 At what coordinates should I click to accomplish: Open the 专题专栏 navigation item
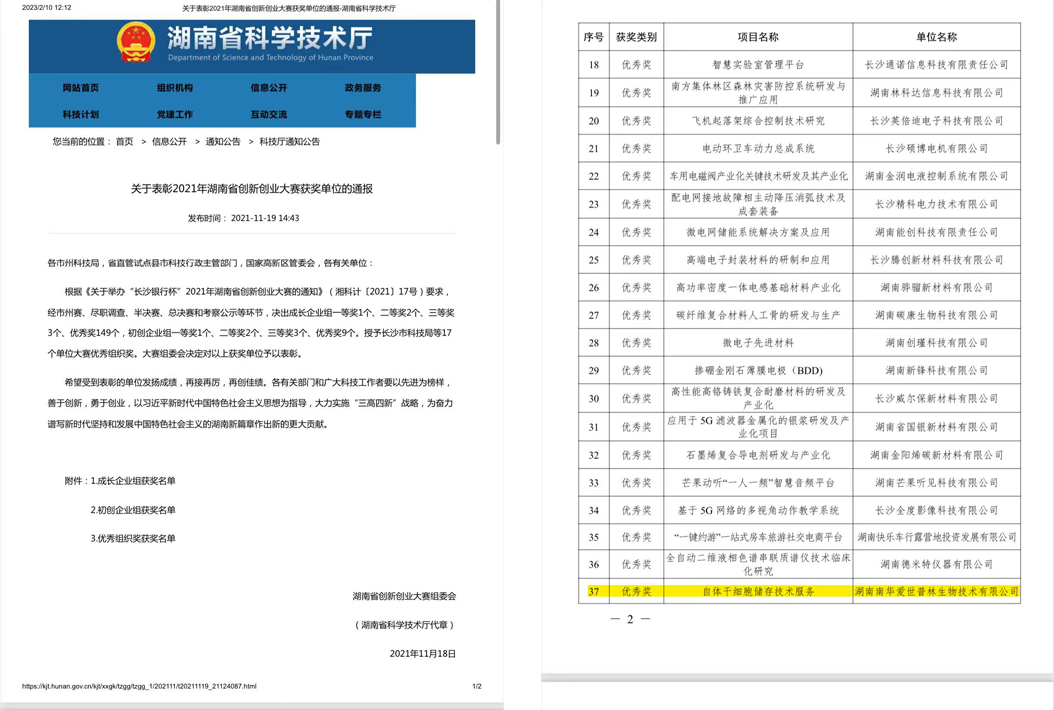click(363, 114)
